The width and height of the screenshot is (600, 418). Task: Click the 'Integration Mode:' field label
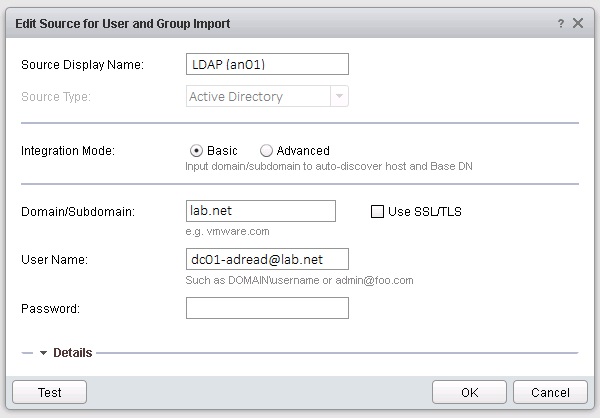[x=67, y=151]
